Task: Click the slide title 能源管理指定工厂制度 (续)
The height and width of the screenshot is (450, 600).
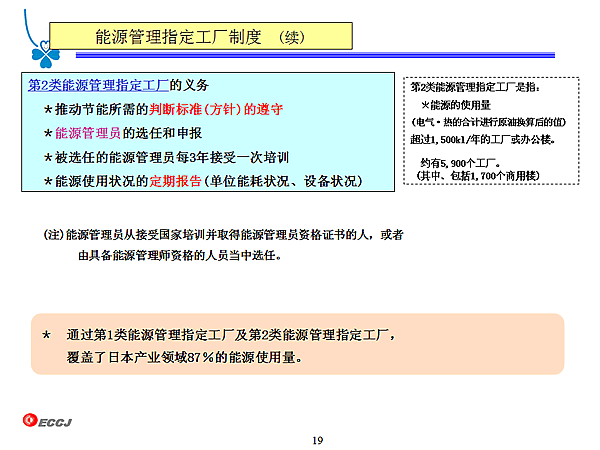Action: tap(200, 37)
